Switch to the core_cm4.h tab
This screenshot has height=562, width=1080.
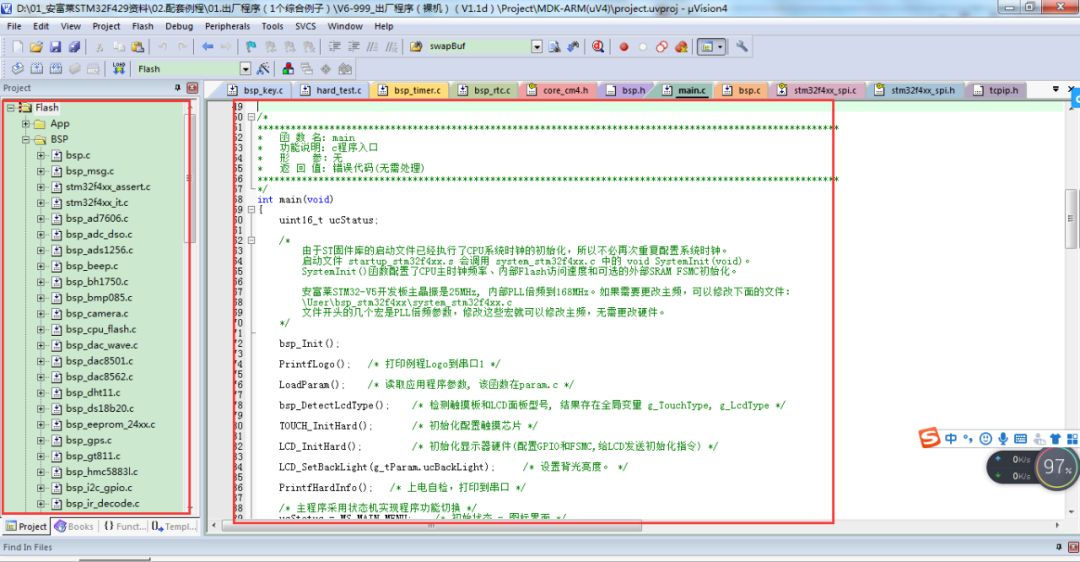click(x=559, y=90)
